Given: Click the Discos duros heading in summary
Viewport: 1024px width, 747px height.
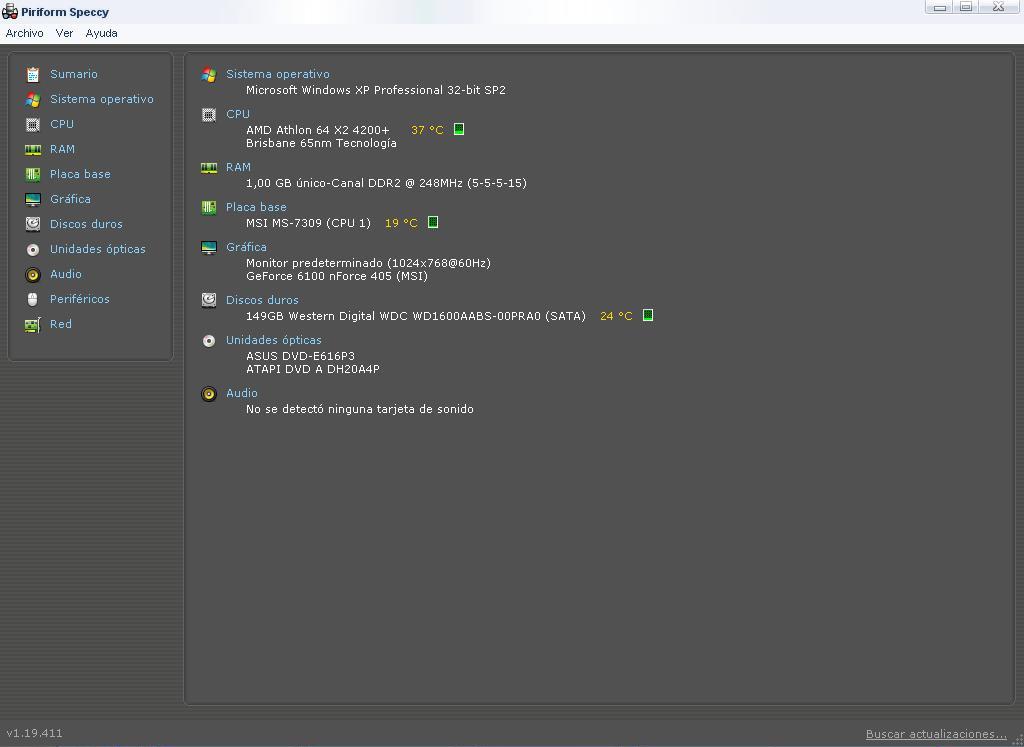Looking at the screenshot, I should click(x=261, y=300).
